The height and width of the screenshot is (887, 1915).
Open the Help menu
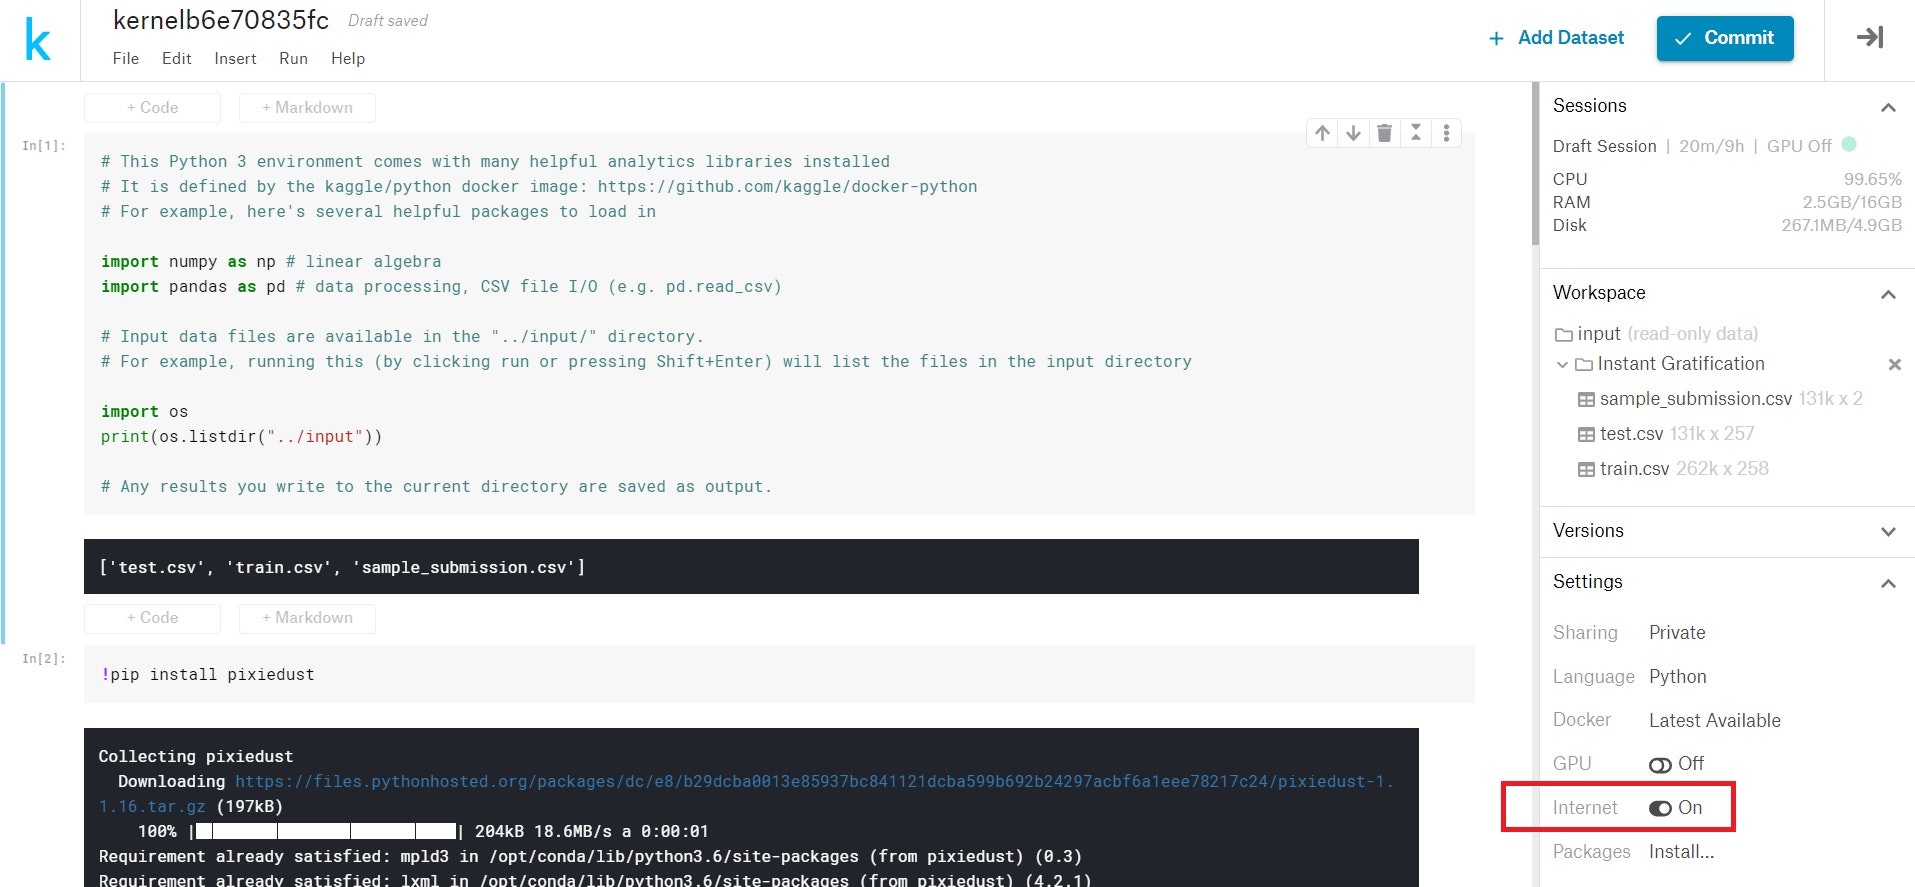[348, 59]
